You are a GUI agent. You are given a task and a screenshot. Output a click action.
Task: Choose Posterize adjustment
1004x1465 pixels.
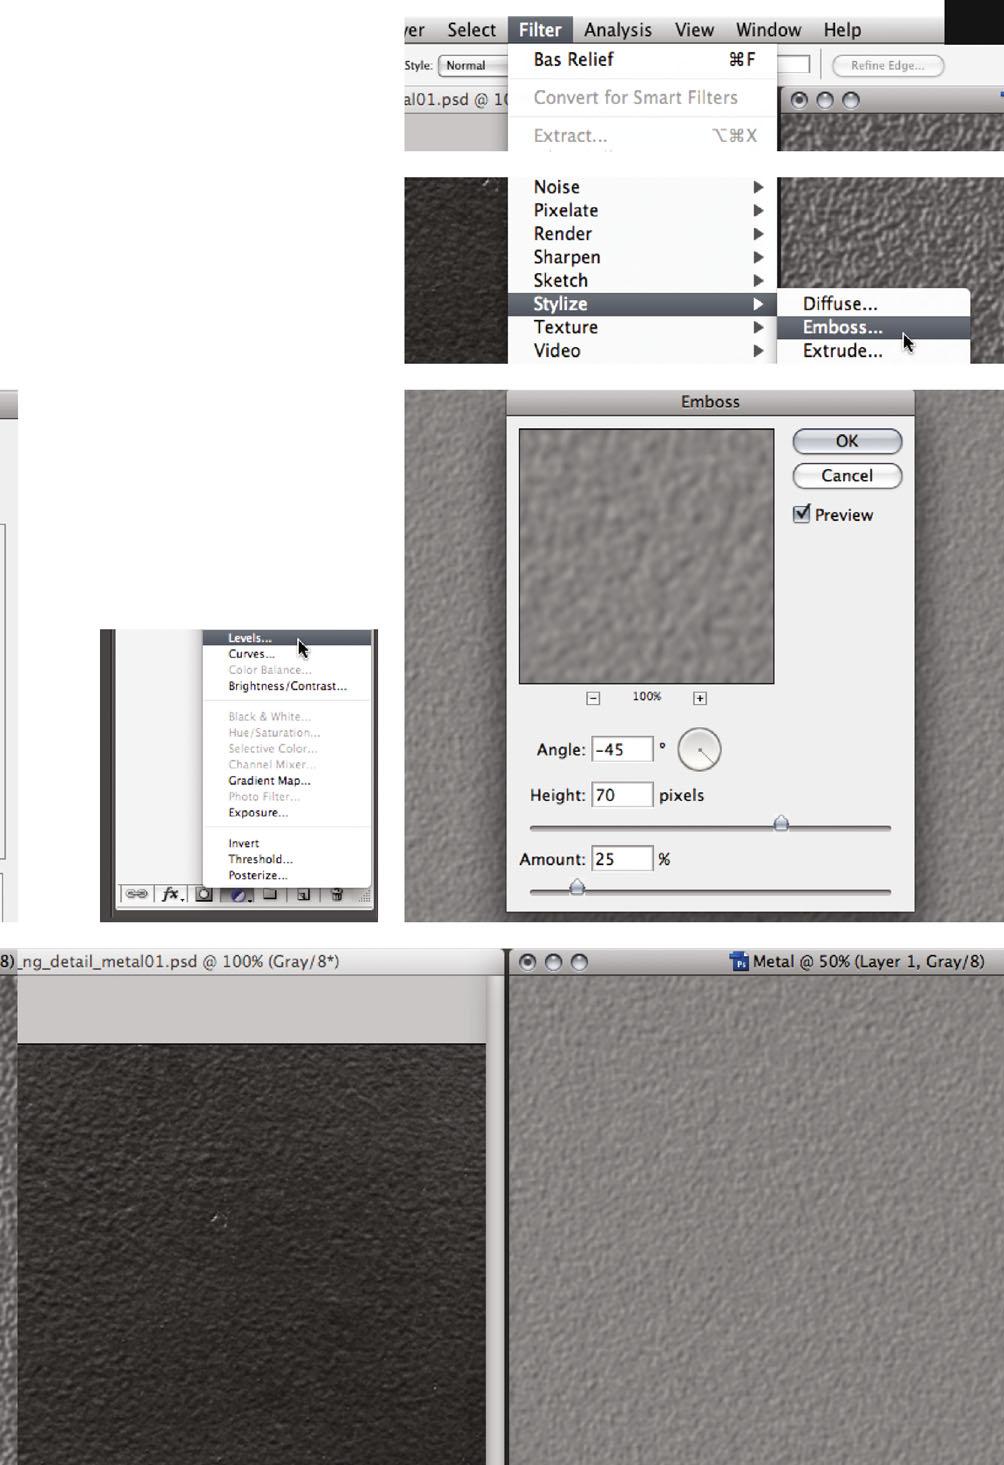287,875
